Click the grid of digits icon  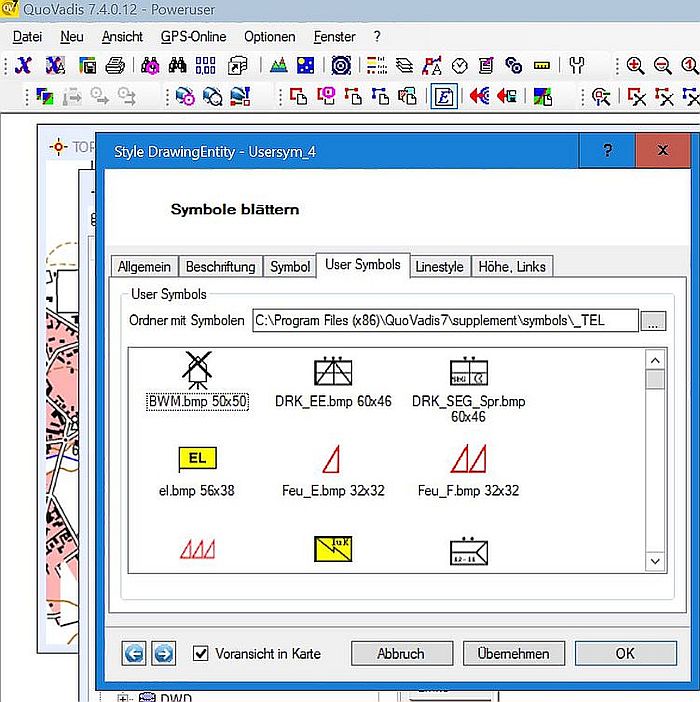pyautogui.click(x=205, y=66)
